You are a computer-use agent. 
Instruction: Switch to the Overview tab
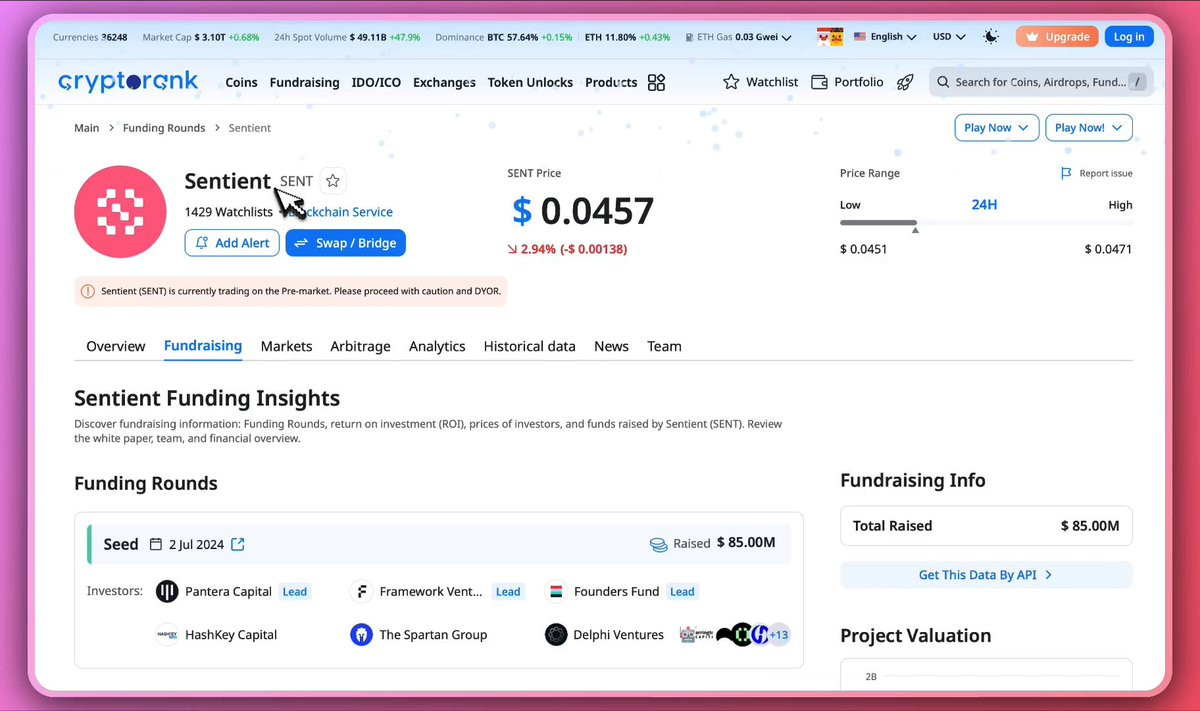[115, 346]
